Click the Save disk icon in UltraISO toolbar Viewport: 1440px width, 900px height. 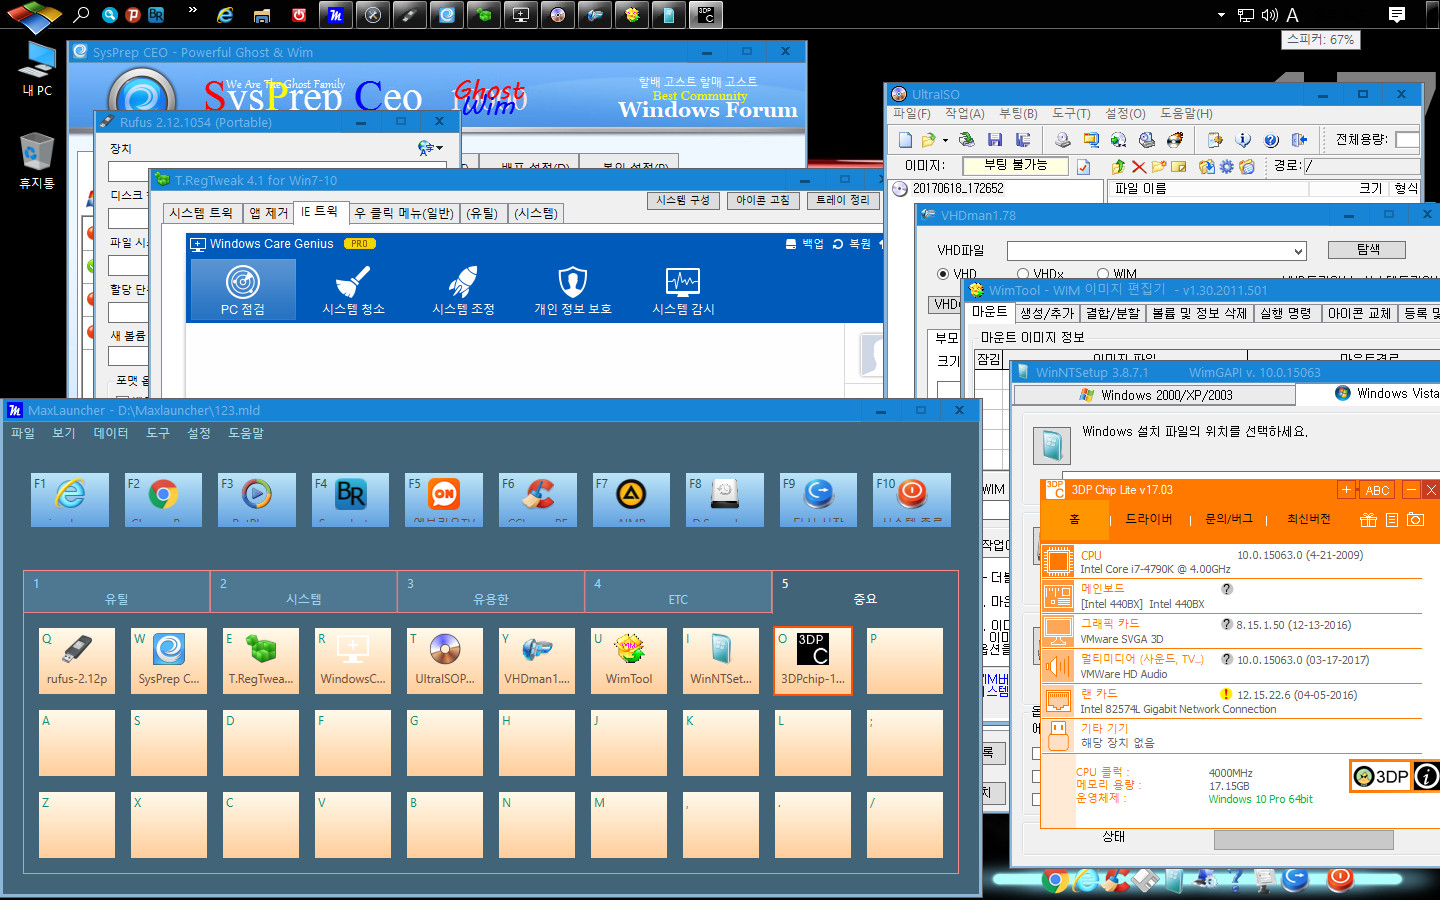pyautogui.click(x=994, y=140)
